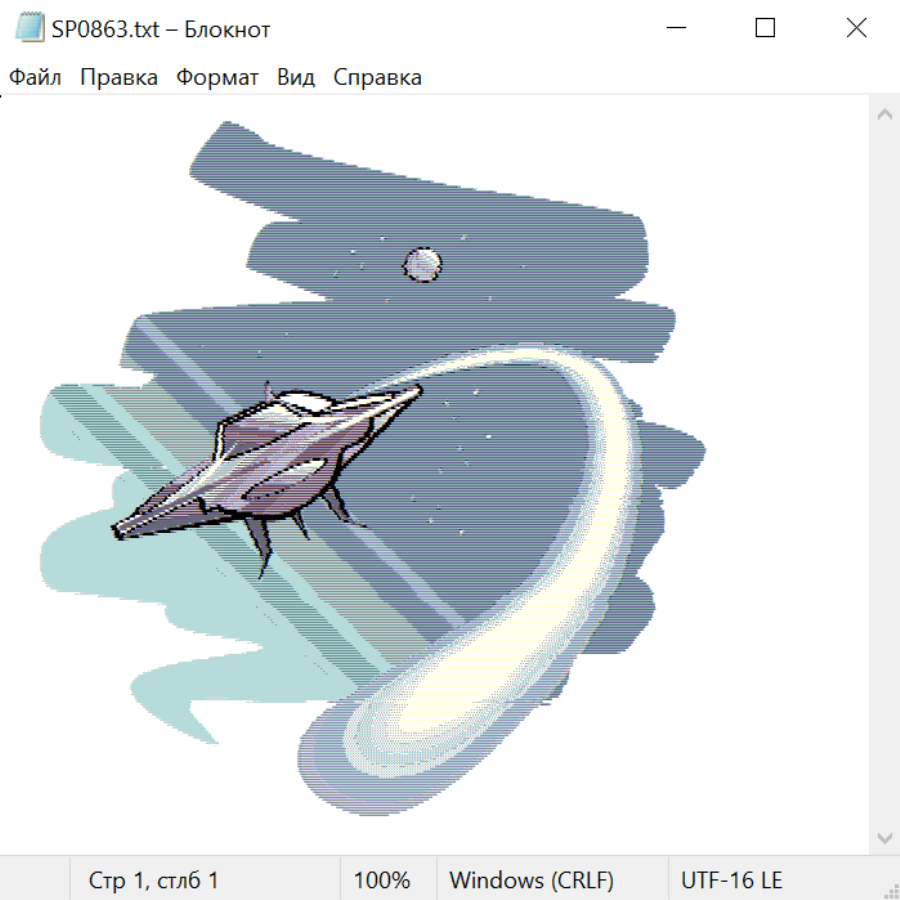Close the SP0863.txt Notepad window

coord(856,28)
